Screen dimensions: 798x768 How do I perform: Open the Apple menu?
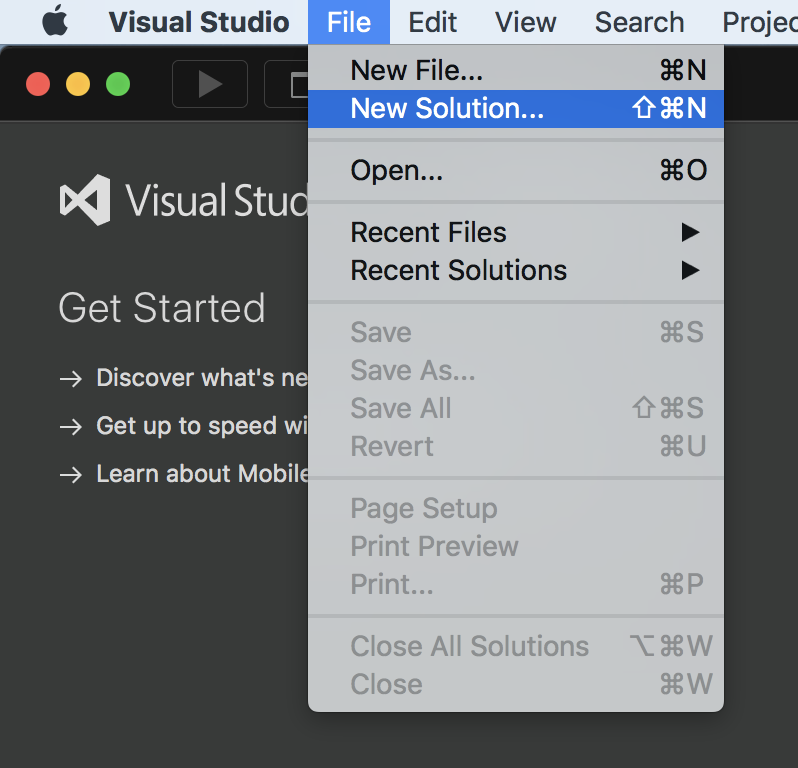[55, 22]
